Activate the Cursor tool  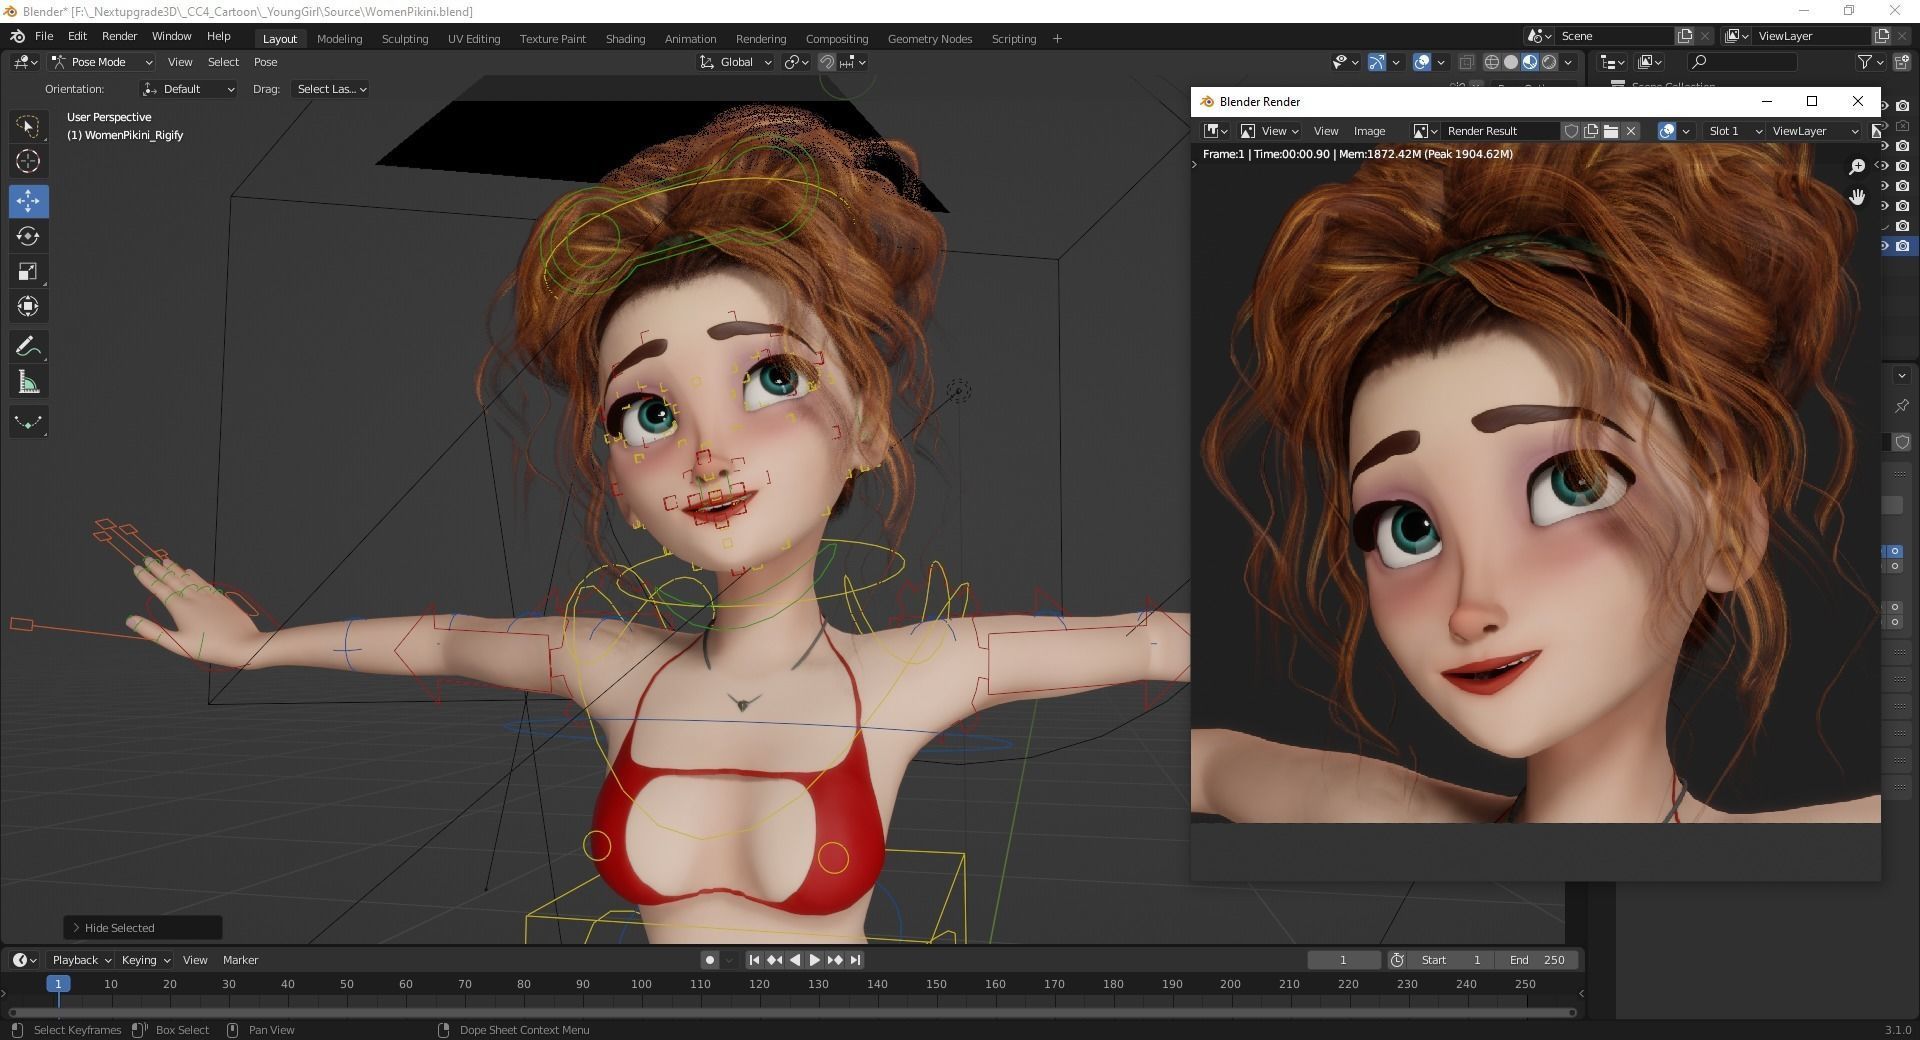28,161
